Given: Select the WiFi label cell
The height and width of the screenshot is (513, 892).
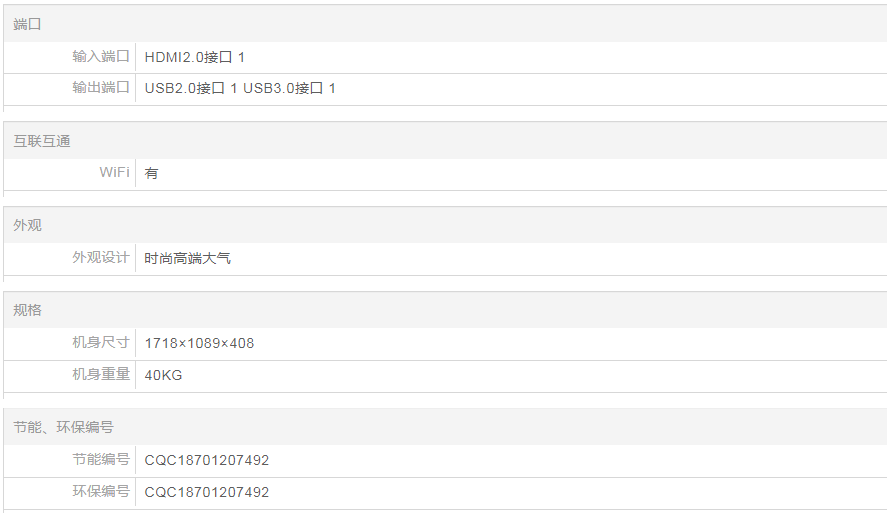Looking at the screenshot, I should pos(70,173).
